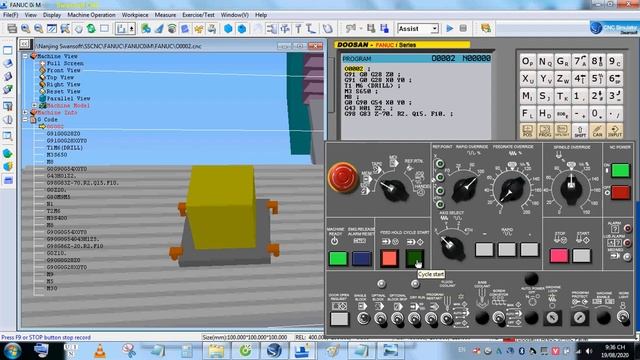Collapse the G Code tree node
Viewport: 640px width, 360px height.
26,120
